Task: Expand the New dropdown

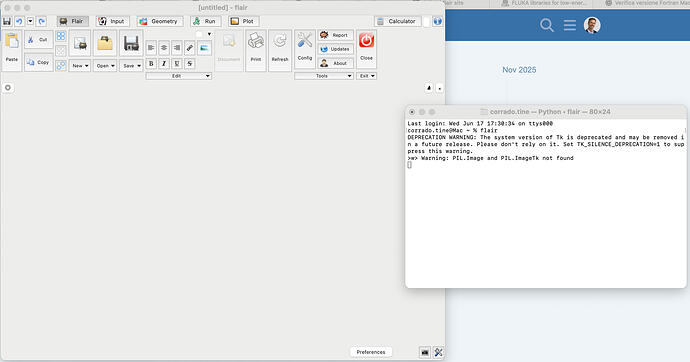Action: point(80,66)
